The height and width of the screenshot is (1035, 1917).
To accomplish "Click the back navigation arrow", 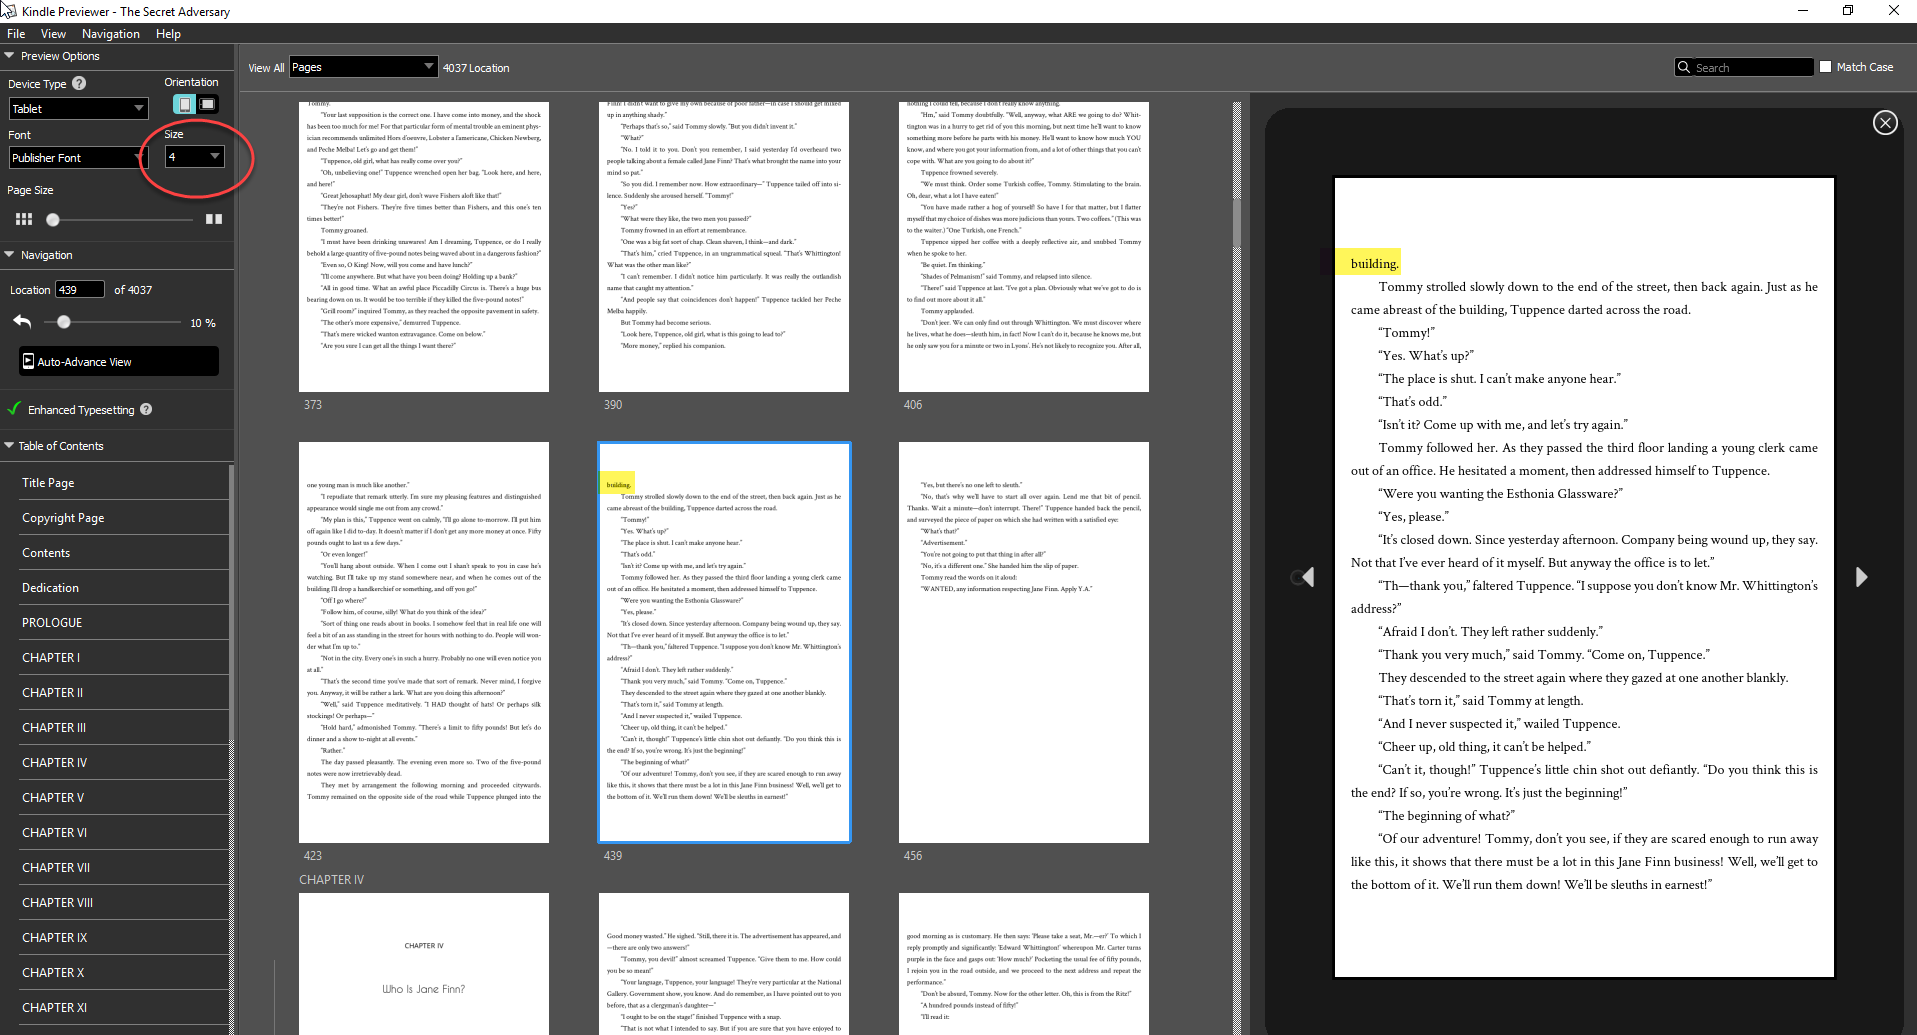I will point(22,322).
